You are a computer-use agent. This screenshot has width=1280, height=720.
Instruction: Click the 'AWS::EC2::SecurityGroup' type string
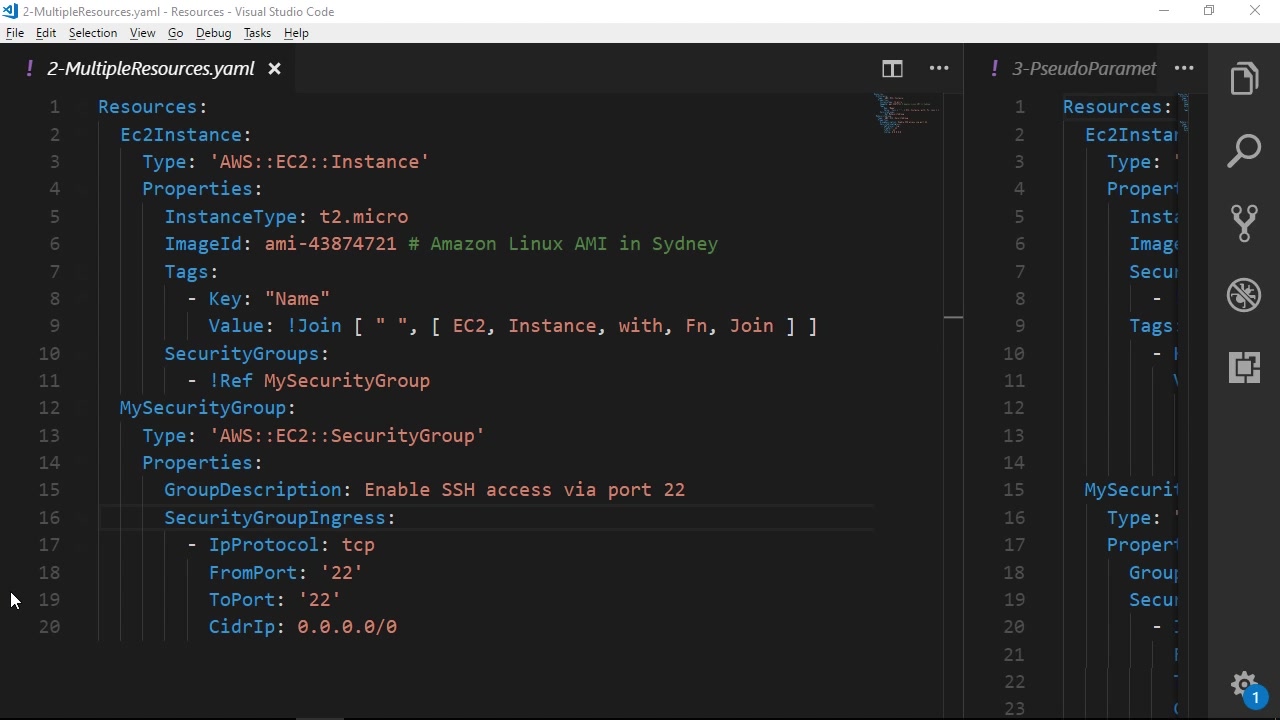click(x=347, y=436)
